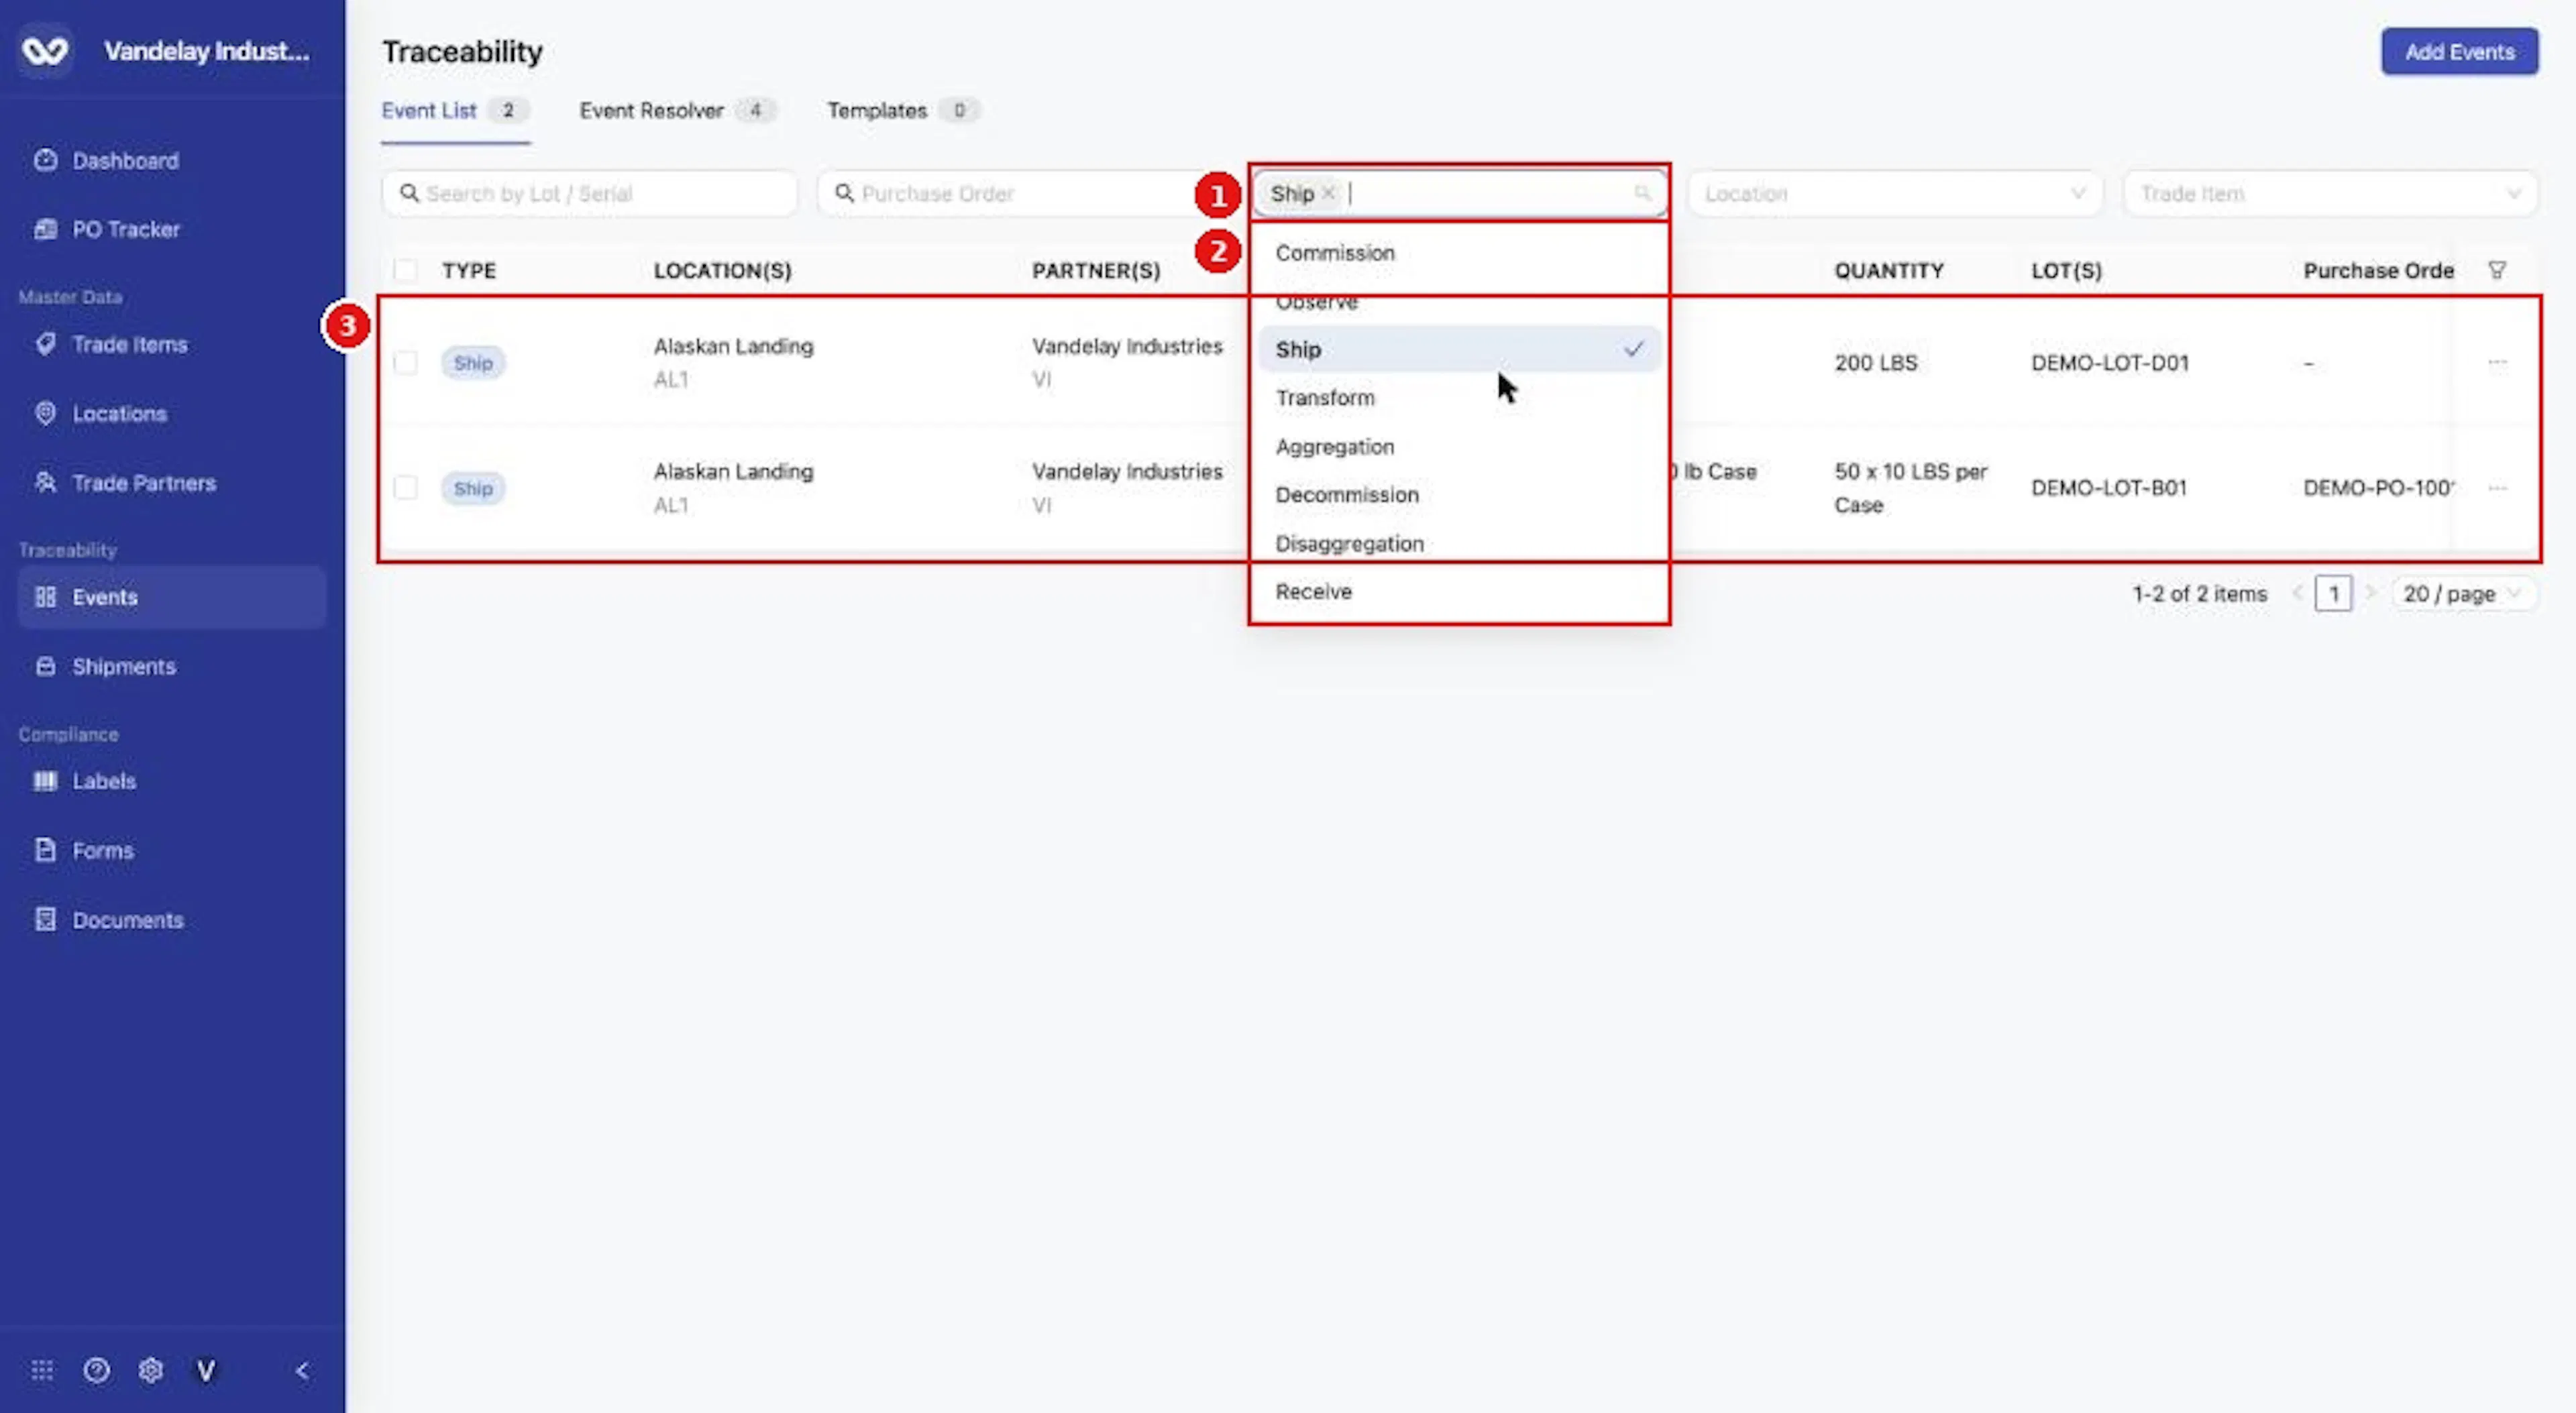Viewport: 2576px width, 1413px height.
Task: Click the QUANTITY column header
Action: click(x=1889, y=271)
